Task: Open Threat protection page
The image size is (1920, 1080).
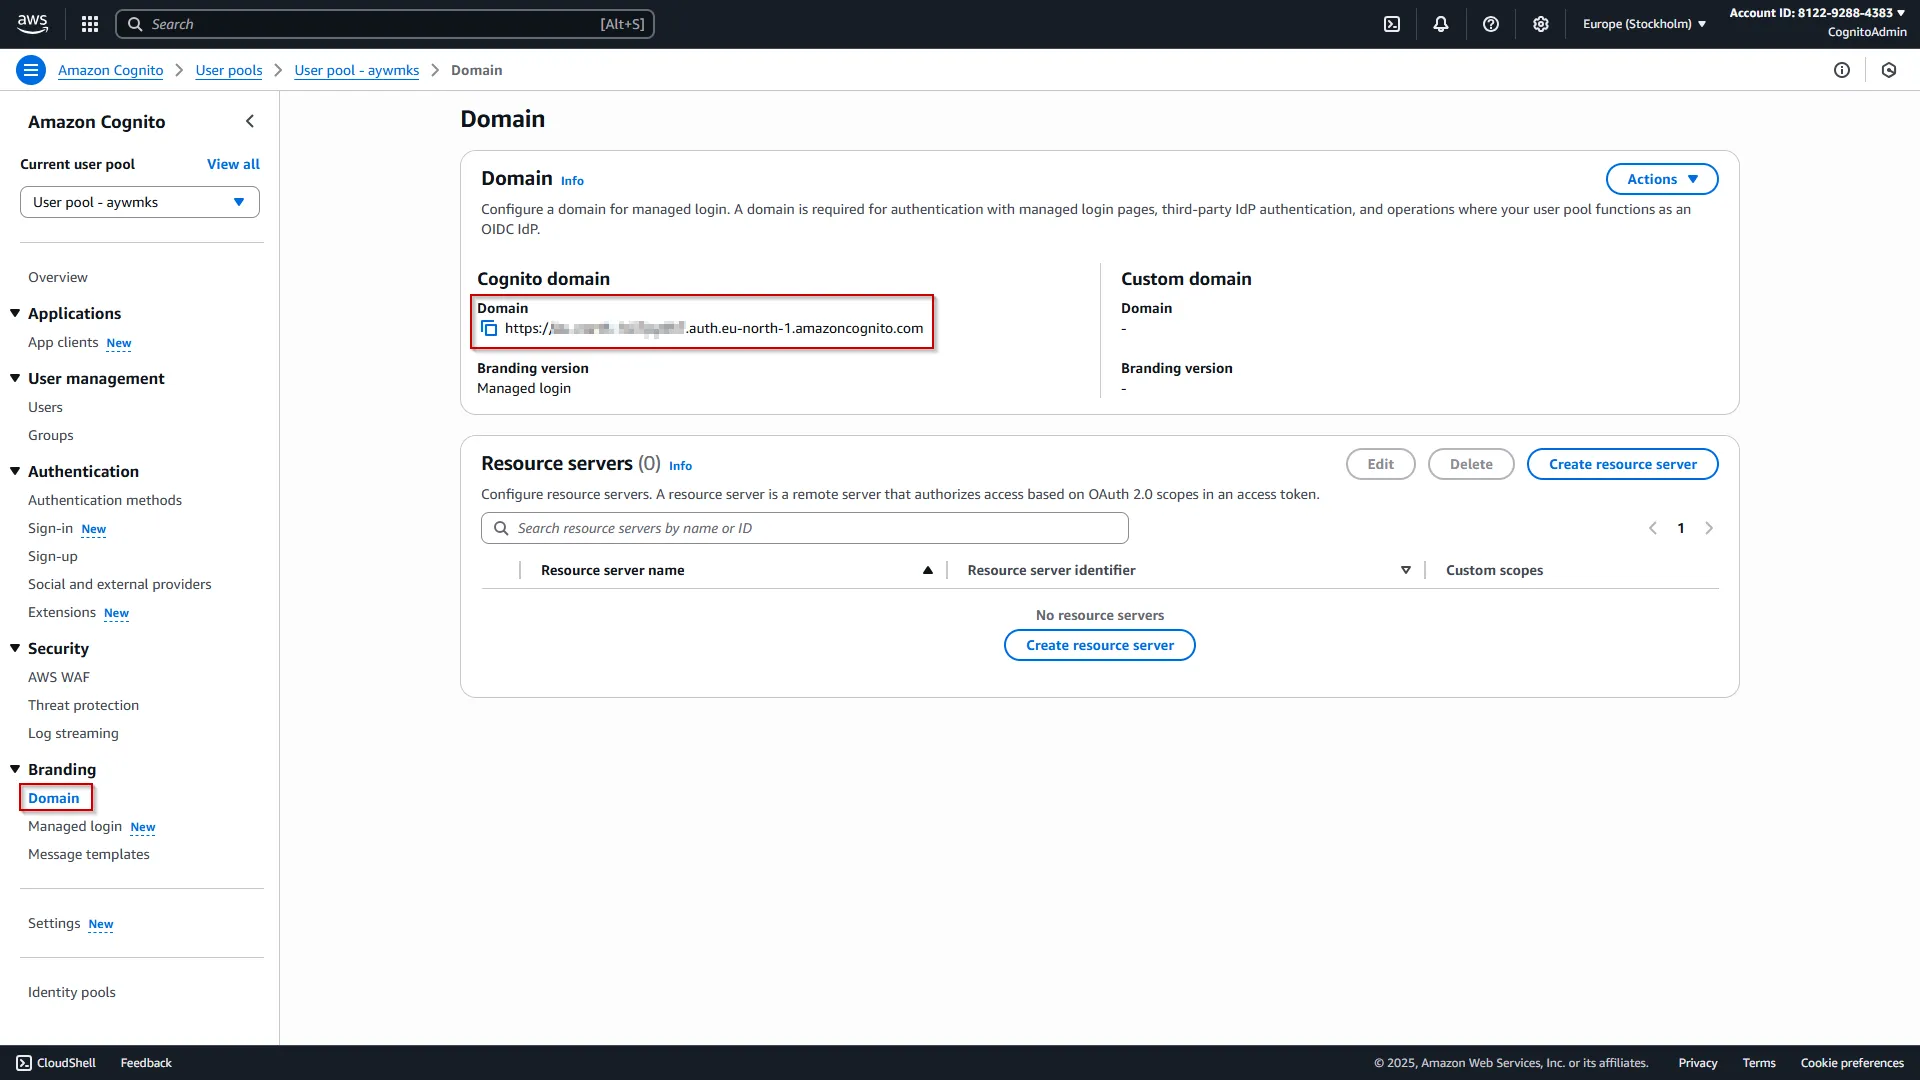Action: 84,705
